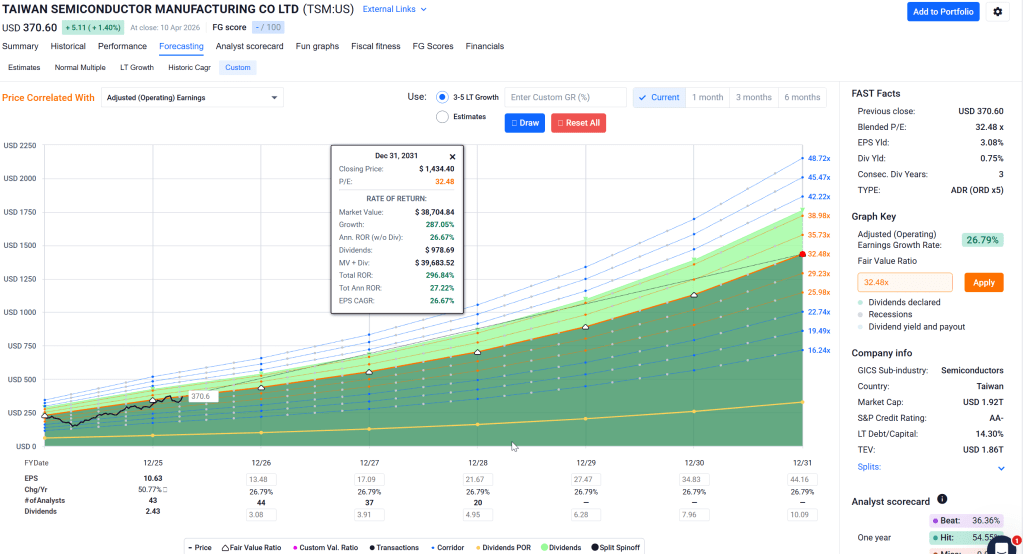
Task: Select the 3-5 LT Growth radio button
Action: pos(442,97)
